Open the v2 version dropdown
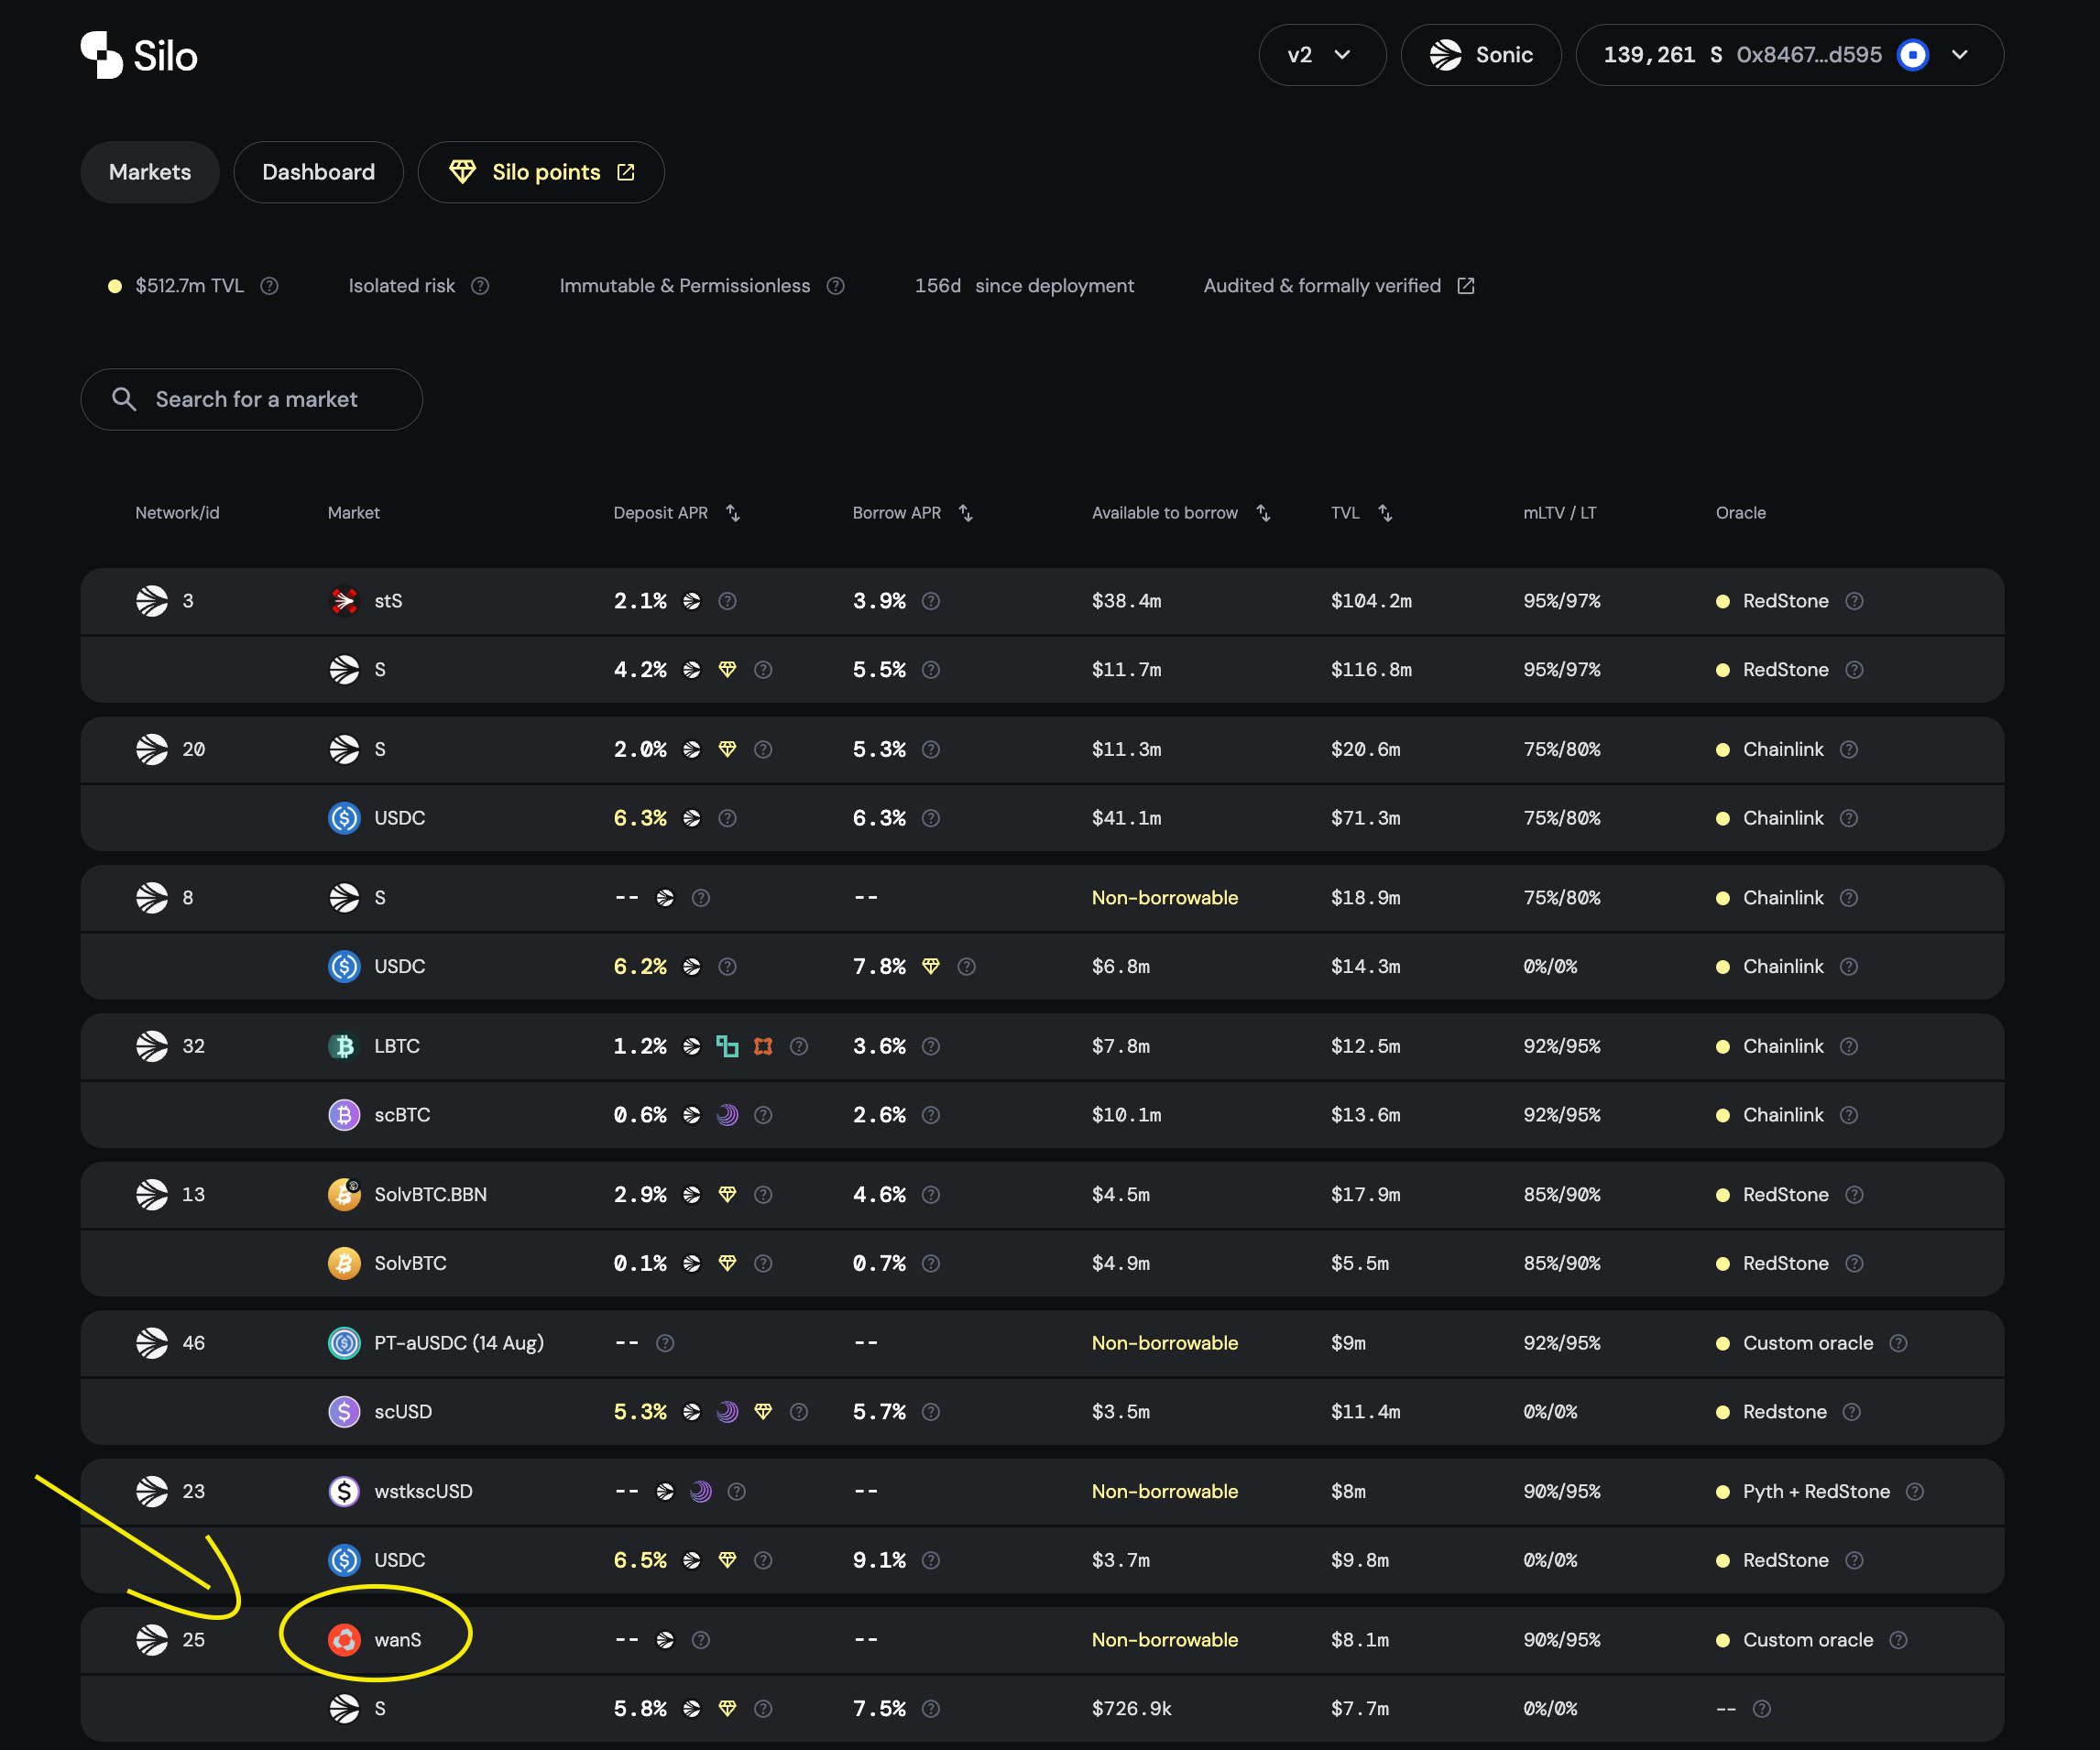This screenshot has height=1750, width=2100. pos(1322,55)
